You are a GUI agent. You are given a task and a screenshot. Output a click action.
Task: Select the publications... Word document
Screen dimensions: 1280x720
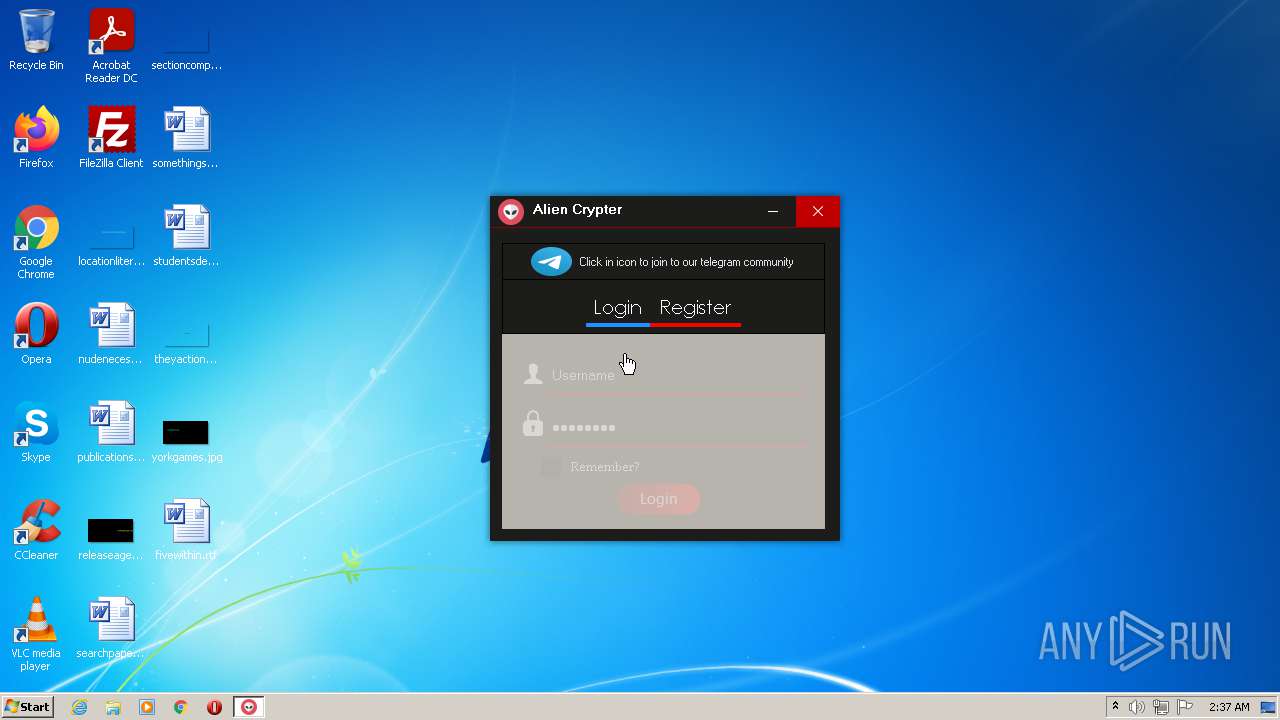tap(111, 432)
